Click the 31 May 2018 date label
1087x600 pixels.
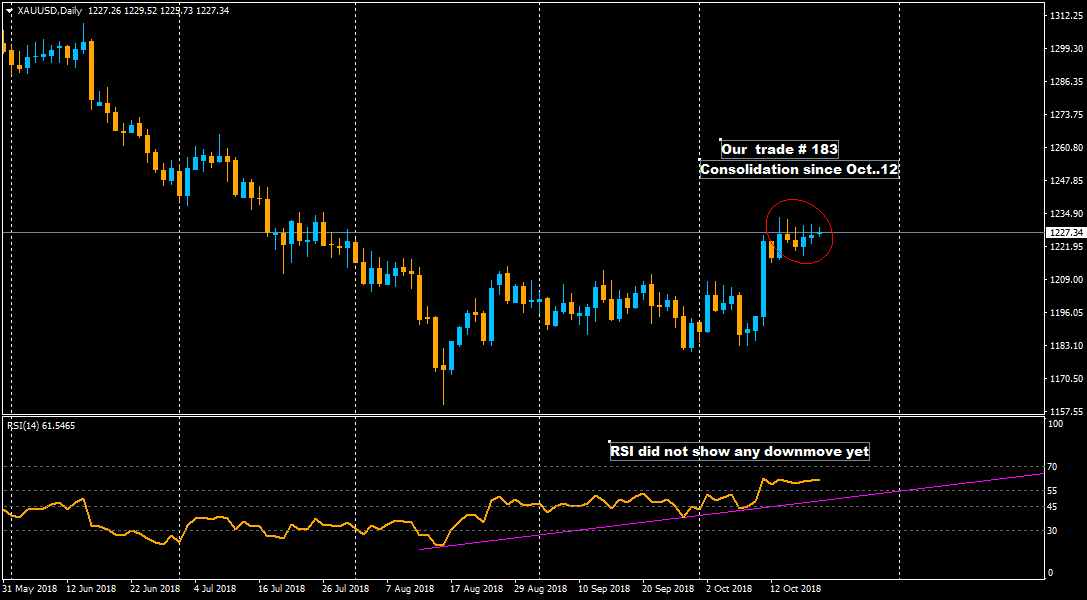30,589
